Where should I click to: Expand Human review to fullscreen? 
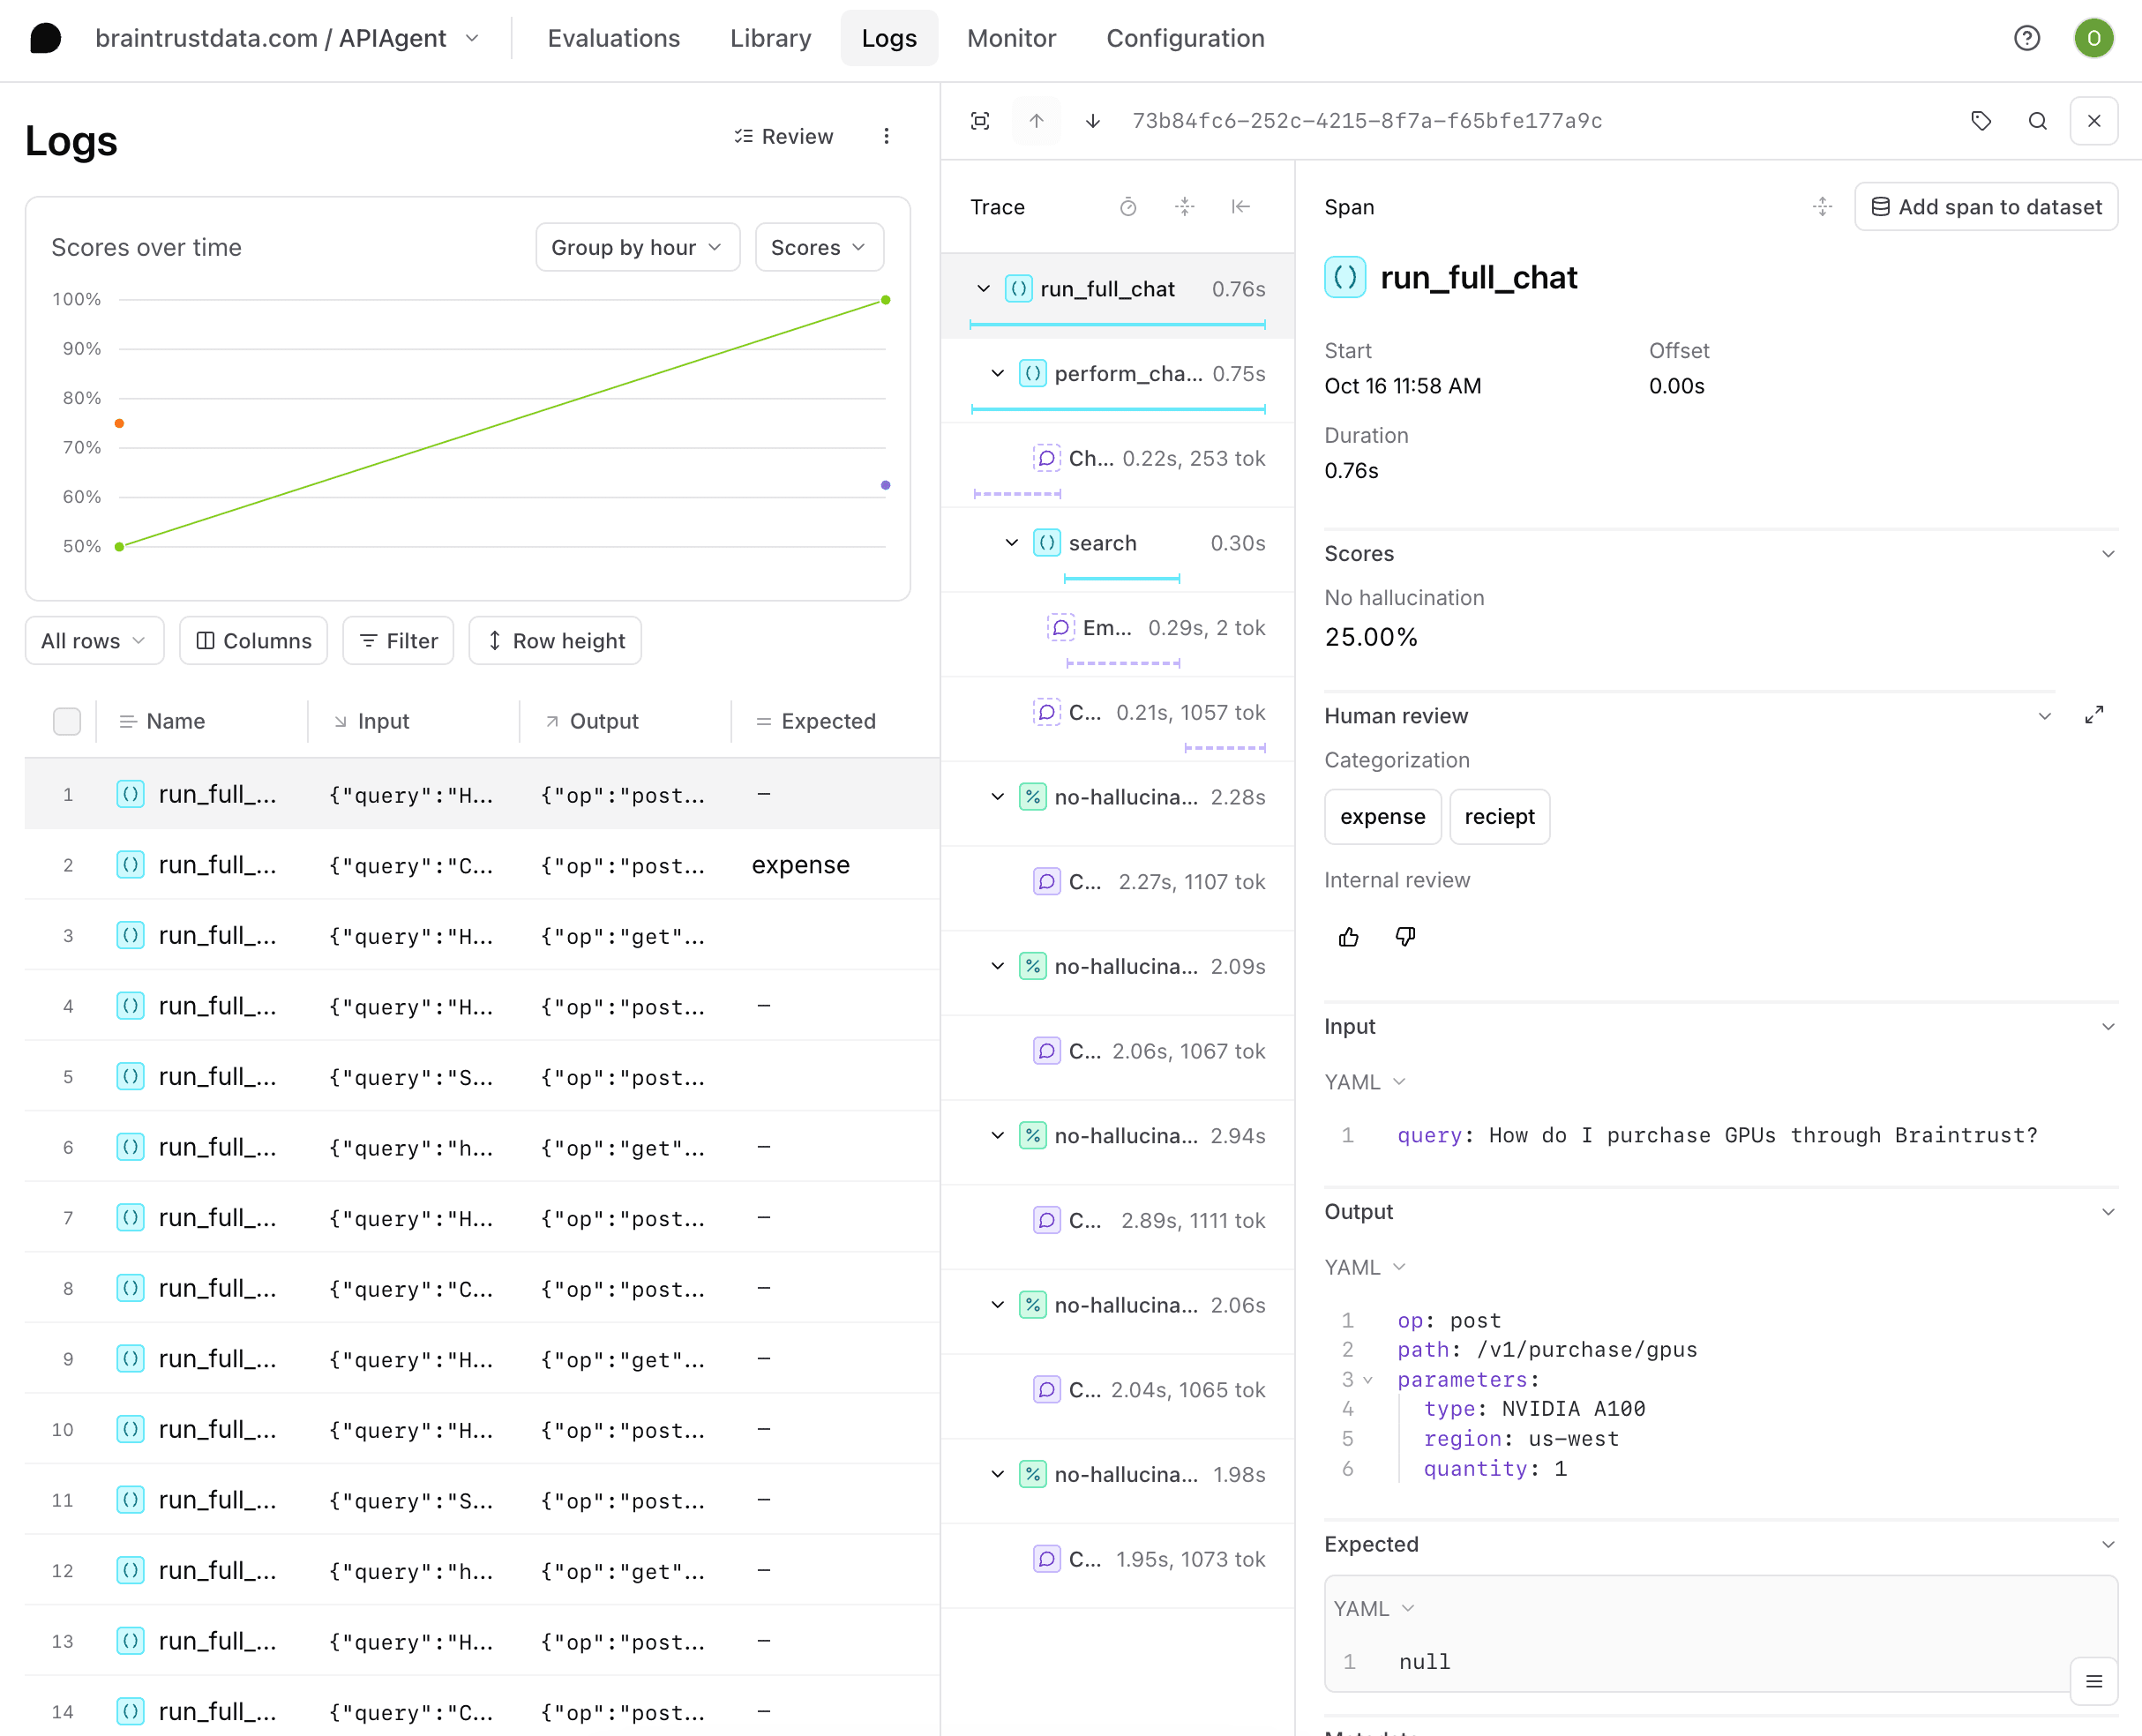click(2094, 715)
